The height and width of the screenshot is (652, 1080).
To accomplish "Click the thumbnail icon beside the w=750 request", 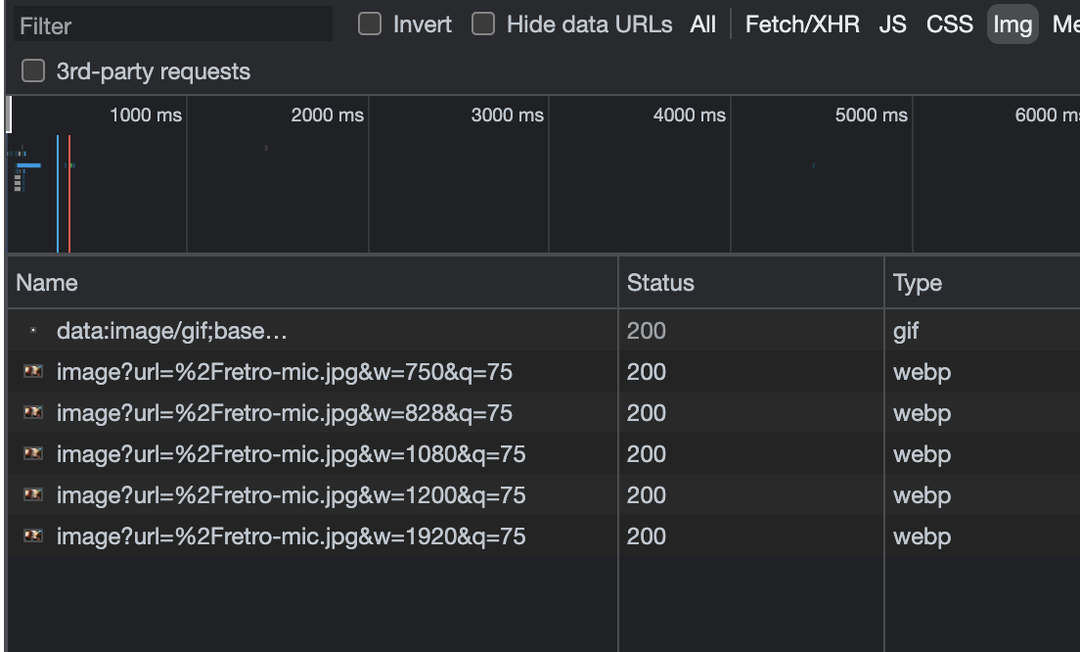I will (x=32, y=371).
